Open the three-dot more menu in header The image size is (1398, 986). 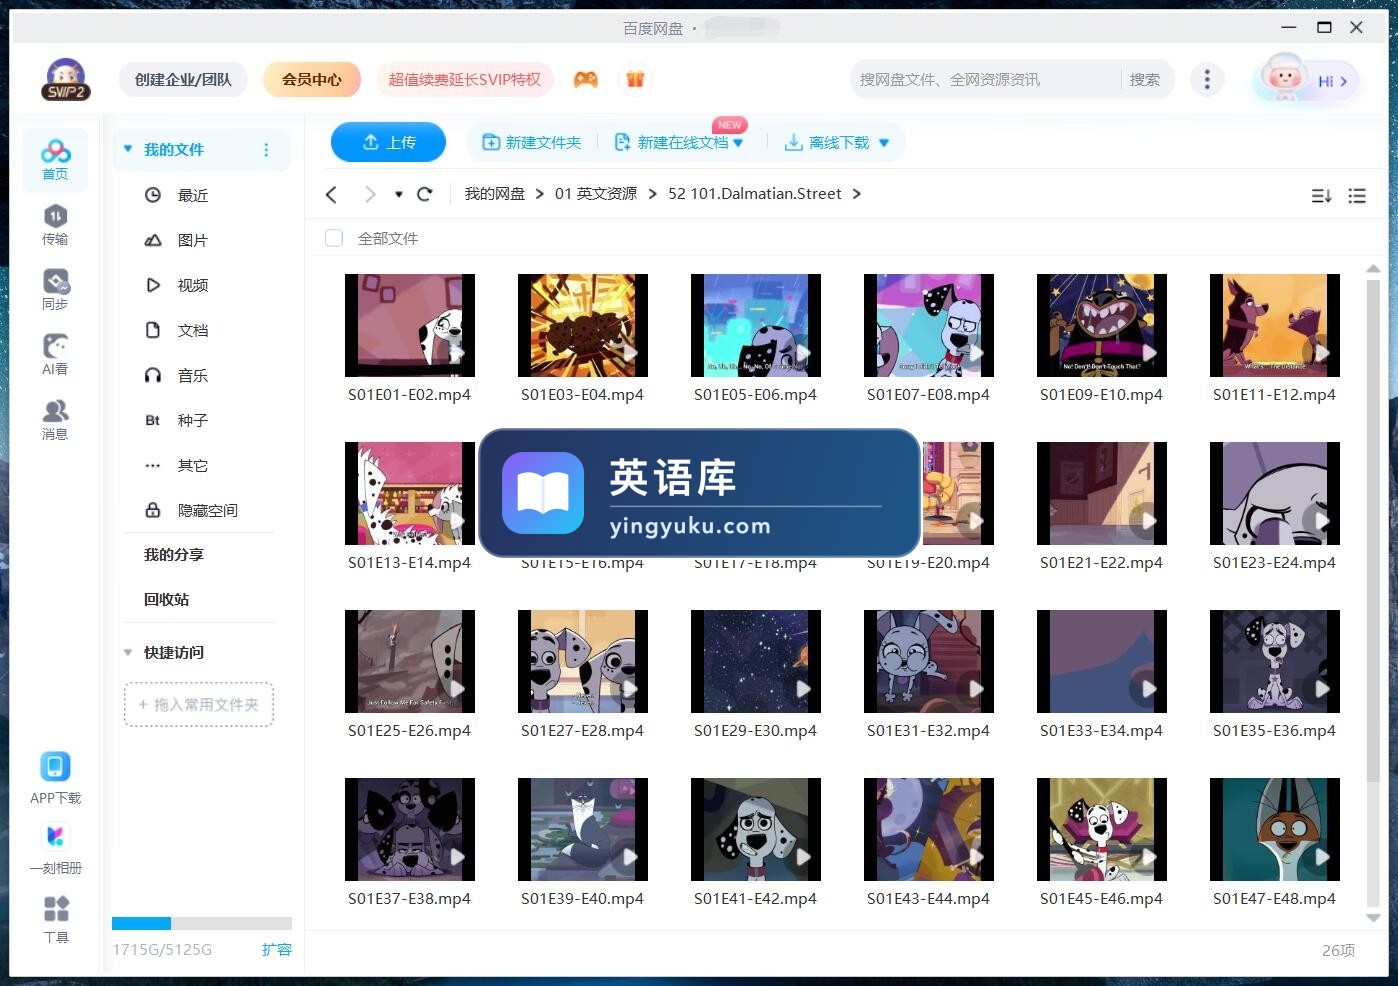coord(1207,79)
